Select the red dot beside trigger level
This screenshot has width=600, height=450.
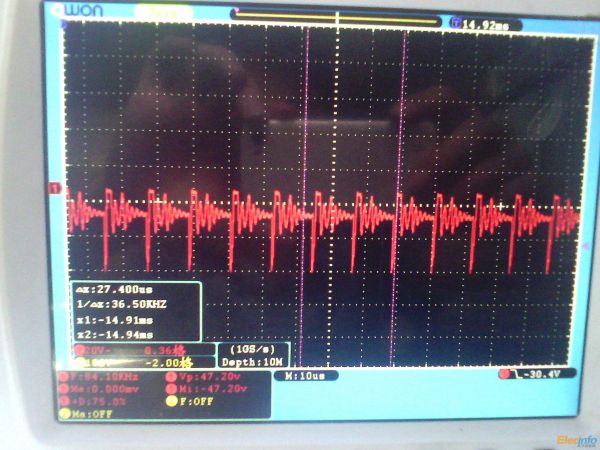coord(505,374)
